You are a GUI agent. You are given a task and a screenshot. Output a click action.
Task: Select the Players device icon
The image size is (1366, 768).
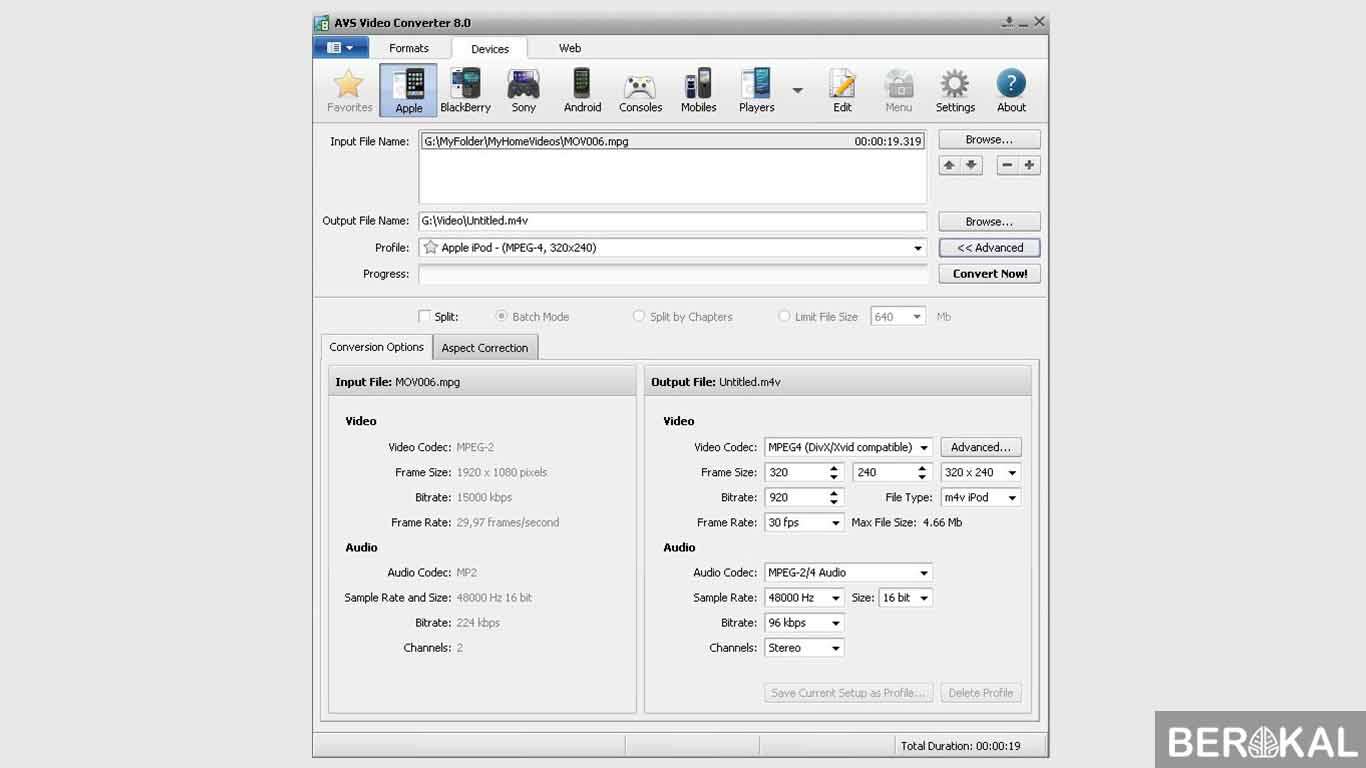click(x=756, y=91)
